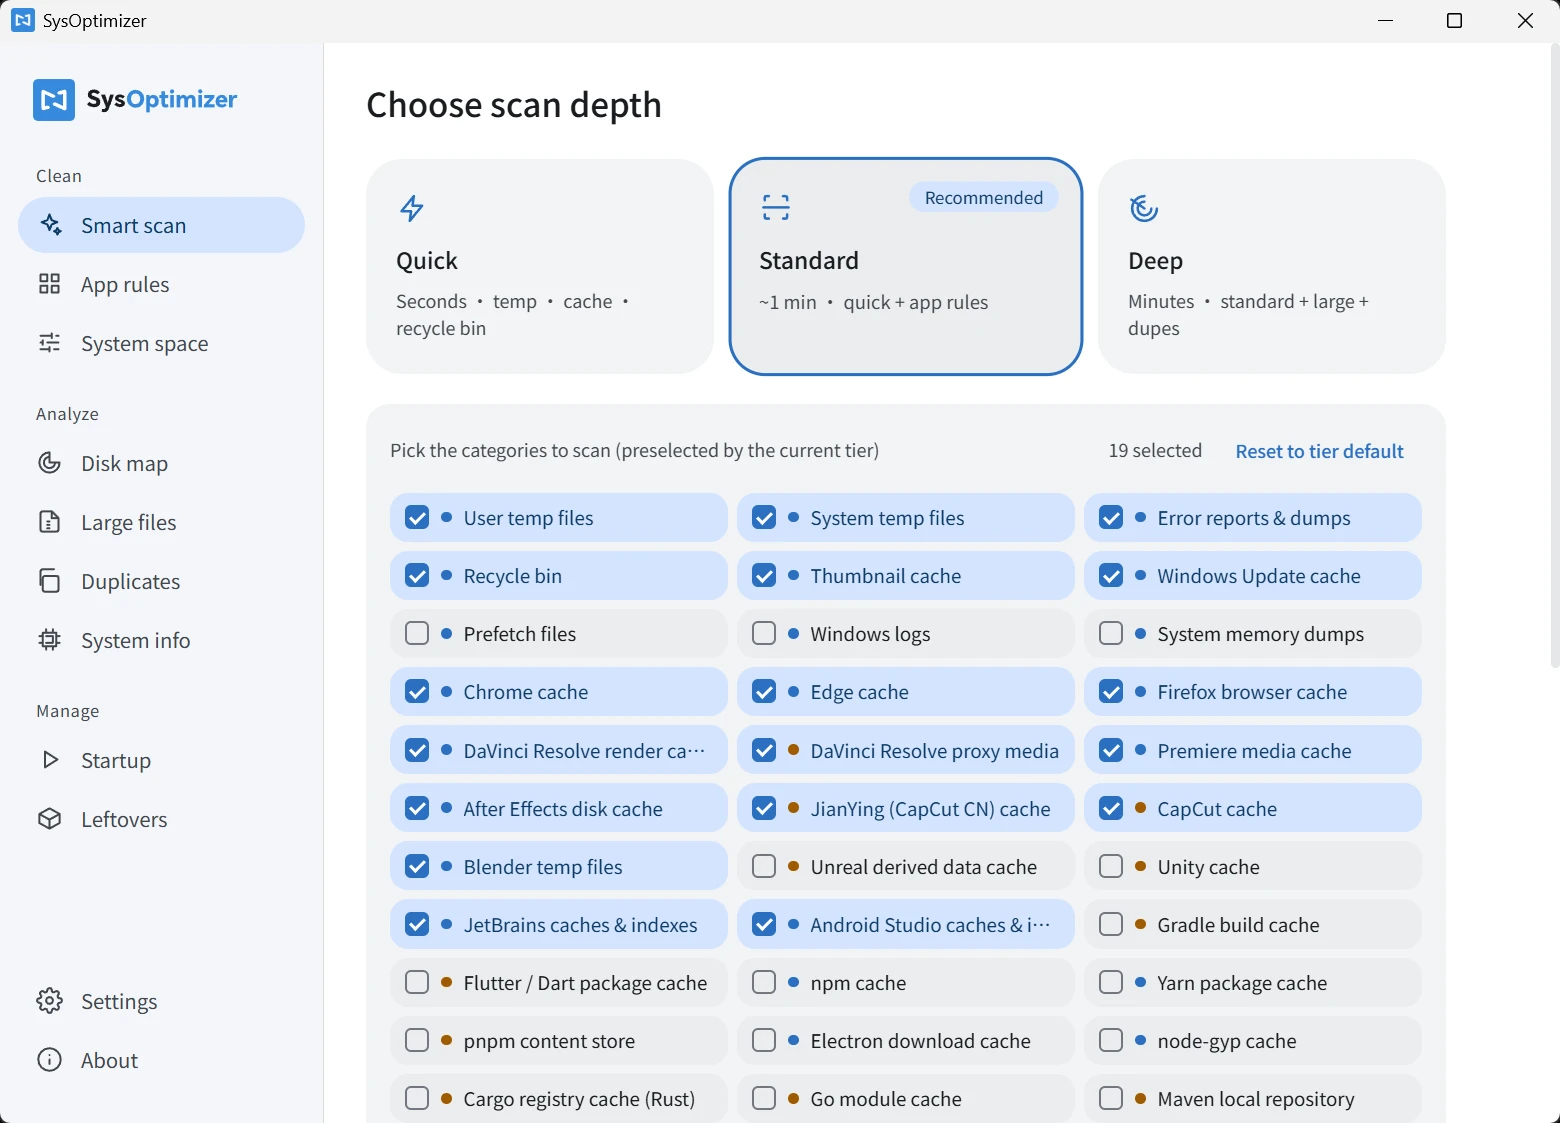The width and height of the screenshot is (1560, 1123).
Task: Go to Leftovers page
Action: click(x=161, y=819)
